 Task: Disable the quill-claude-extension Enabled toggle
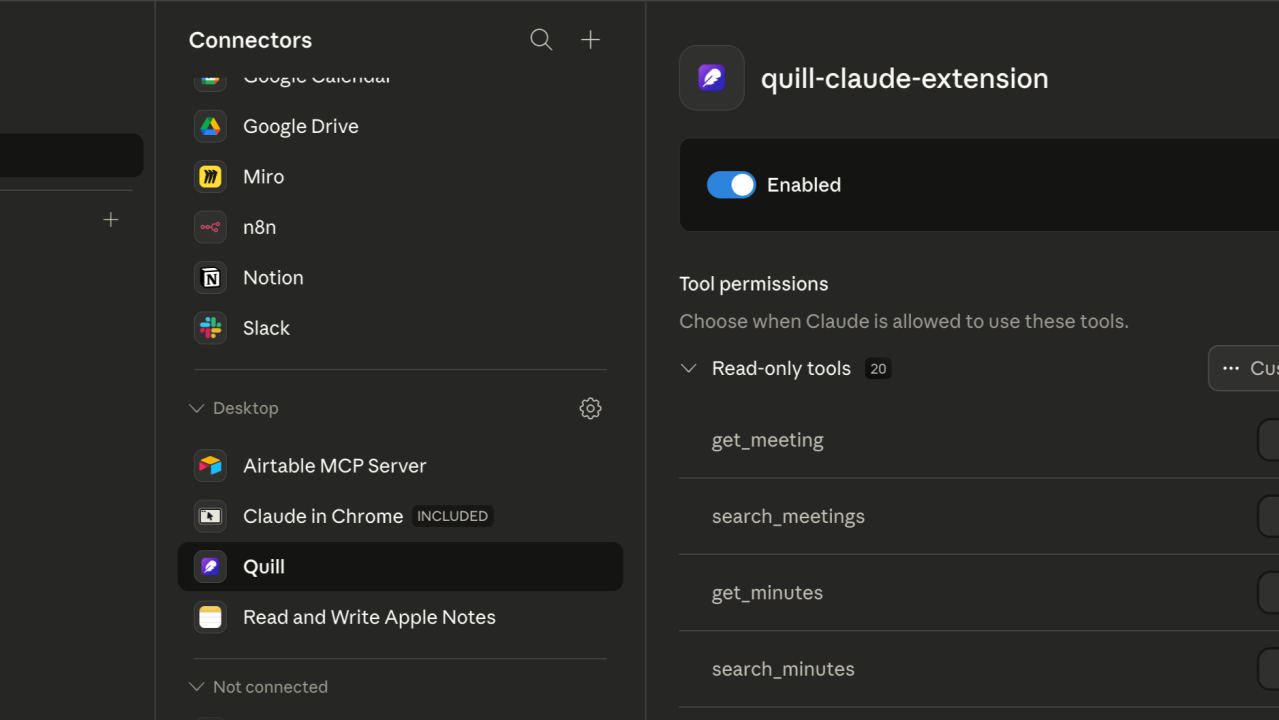point(731,185)
